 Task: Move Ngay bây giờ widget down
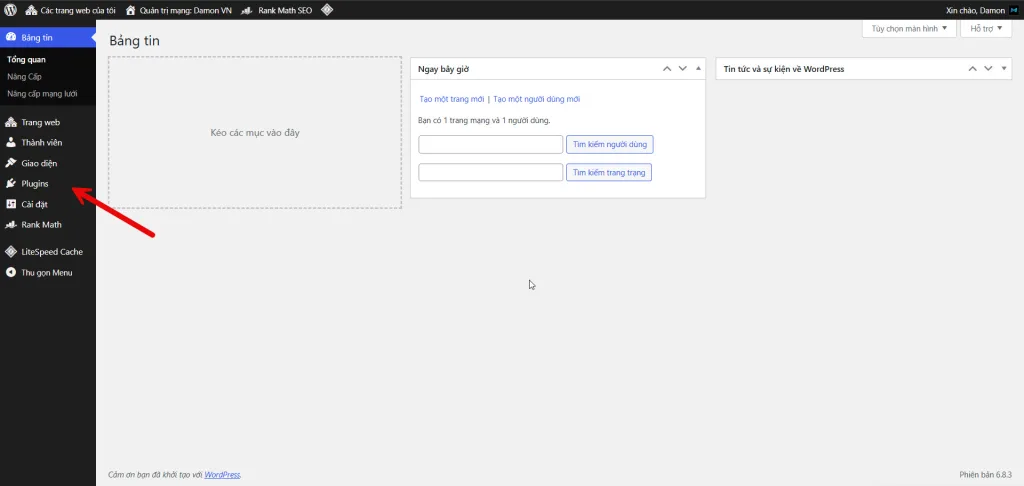point(682,69)
